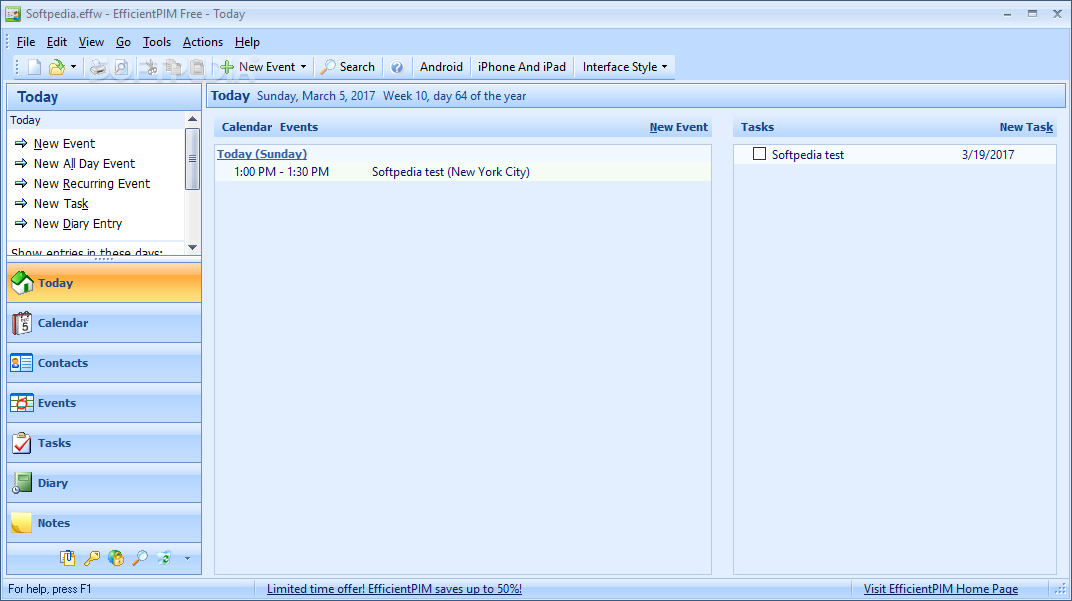Viewport: 1072px width, 601px height.
Task: Click the Copy toolbar icon
Action: click(174, 67)
